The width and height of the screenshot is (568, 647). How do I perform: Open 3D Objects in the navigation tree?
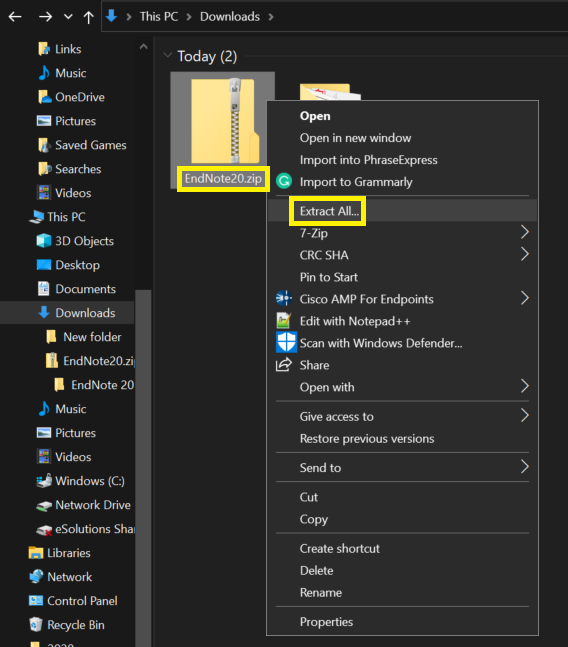click(x=84, y=241)
